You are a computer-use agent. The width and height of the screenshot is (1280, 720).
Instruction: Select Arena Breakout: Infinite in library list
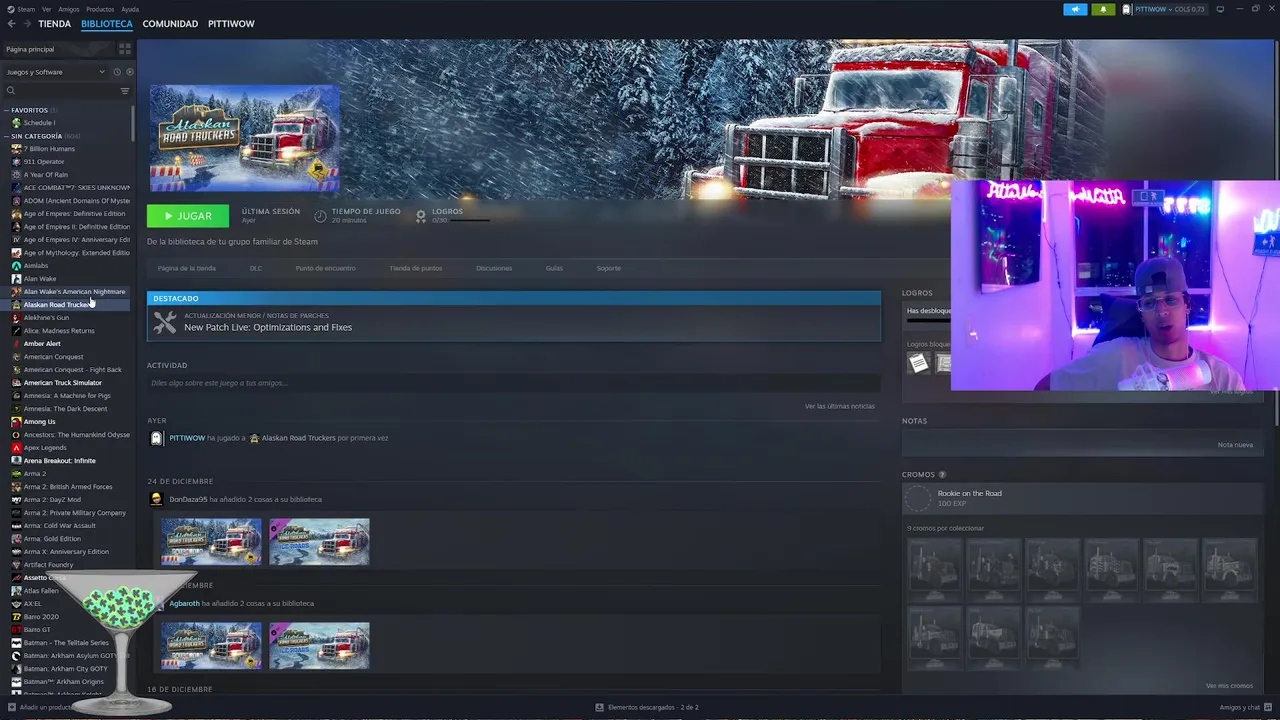click(60, 461)
